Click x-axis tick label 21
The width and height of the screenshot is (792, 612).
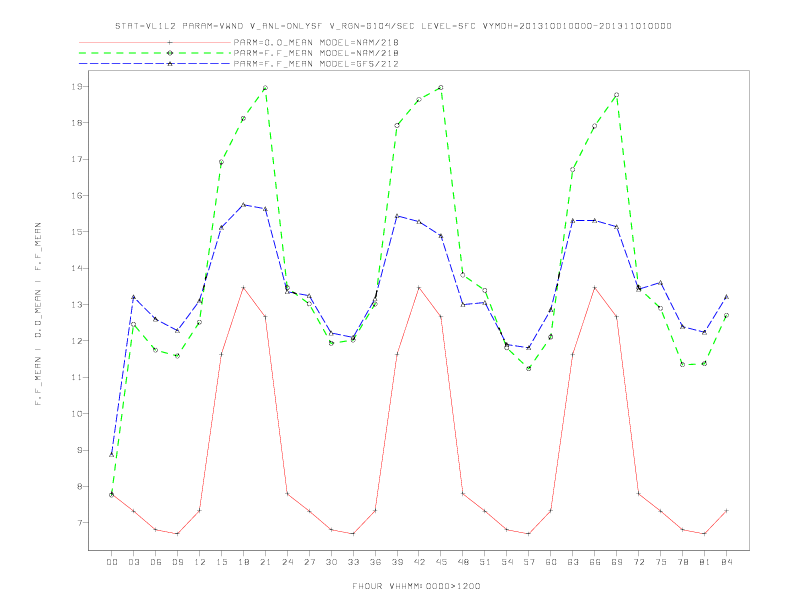tap(265, 562)
